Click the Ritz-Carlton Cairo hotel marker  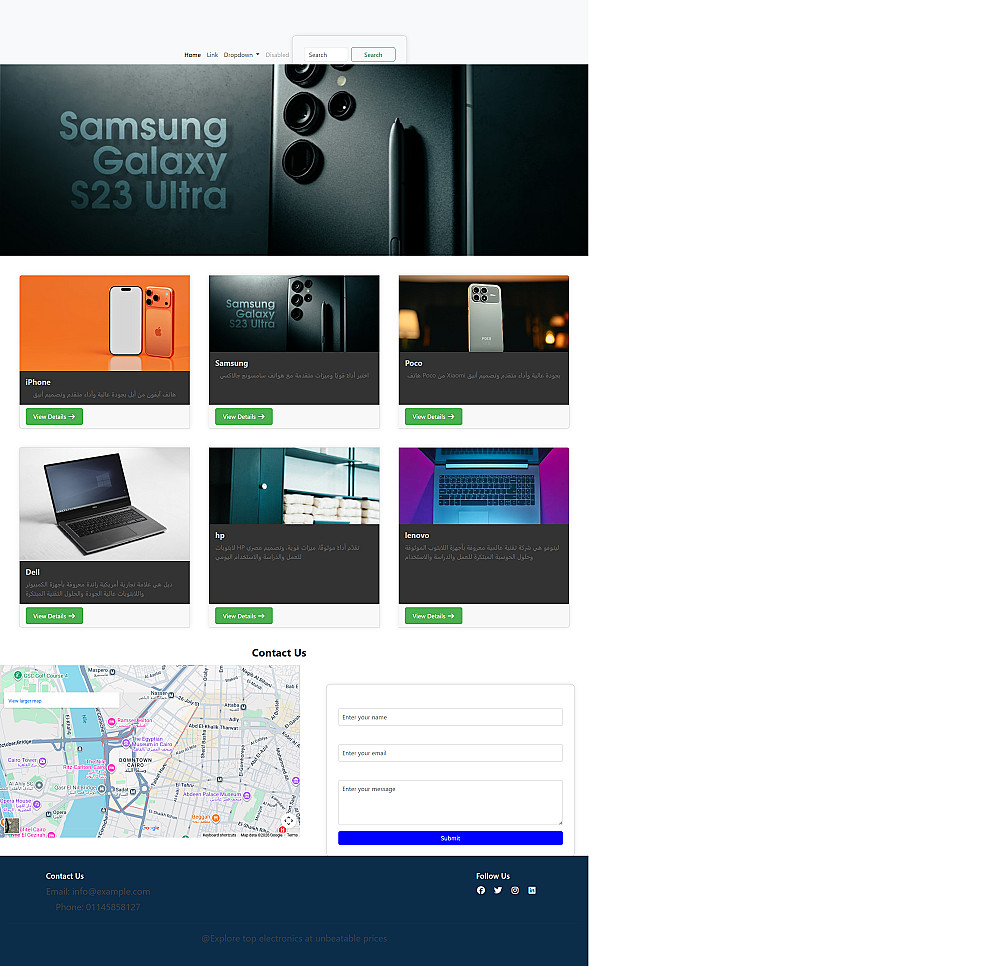(112, 768)
